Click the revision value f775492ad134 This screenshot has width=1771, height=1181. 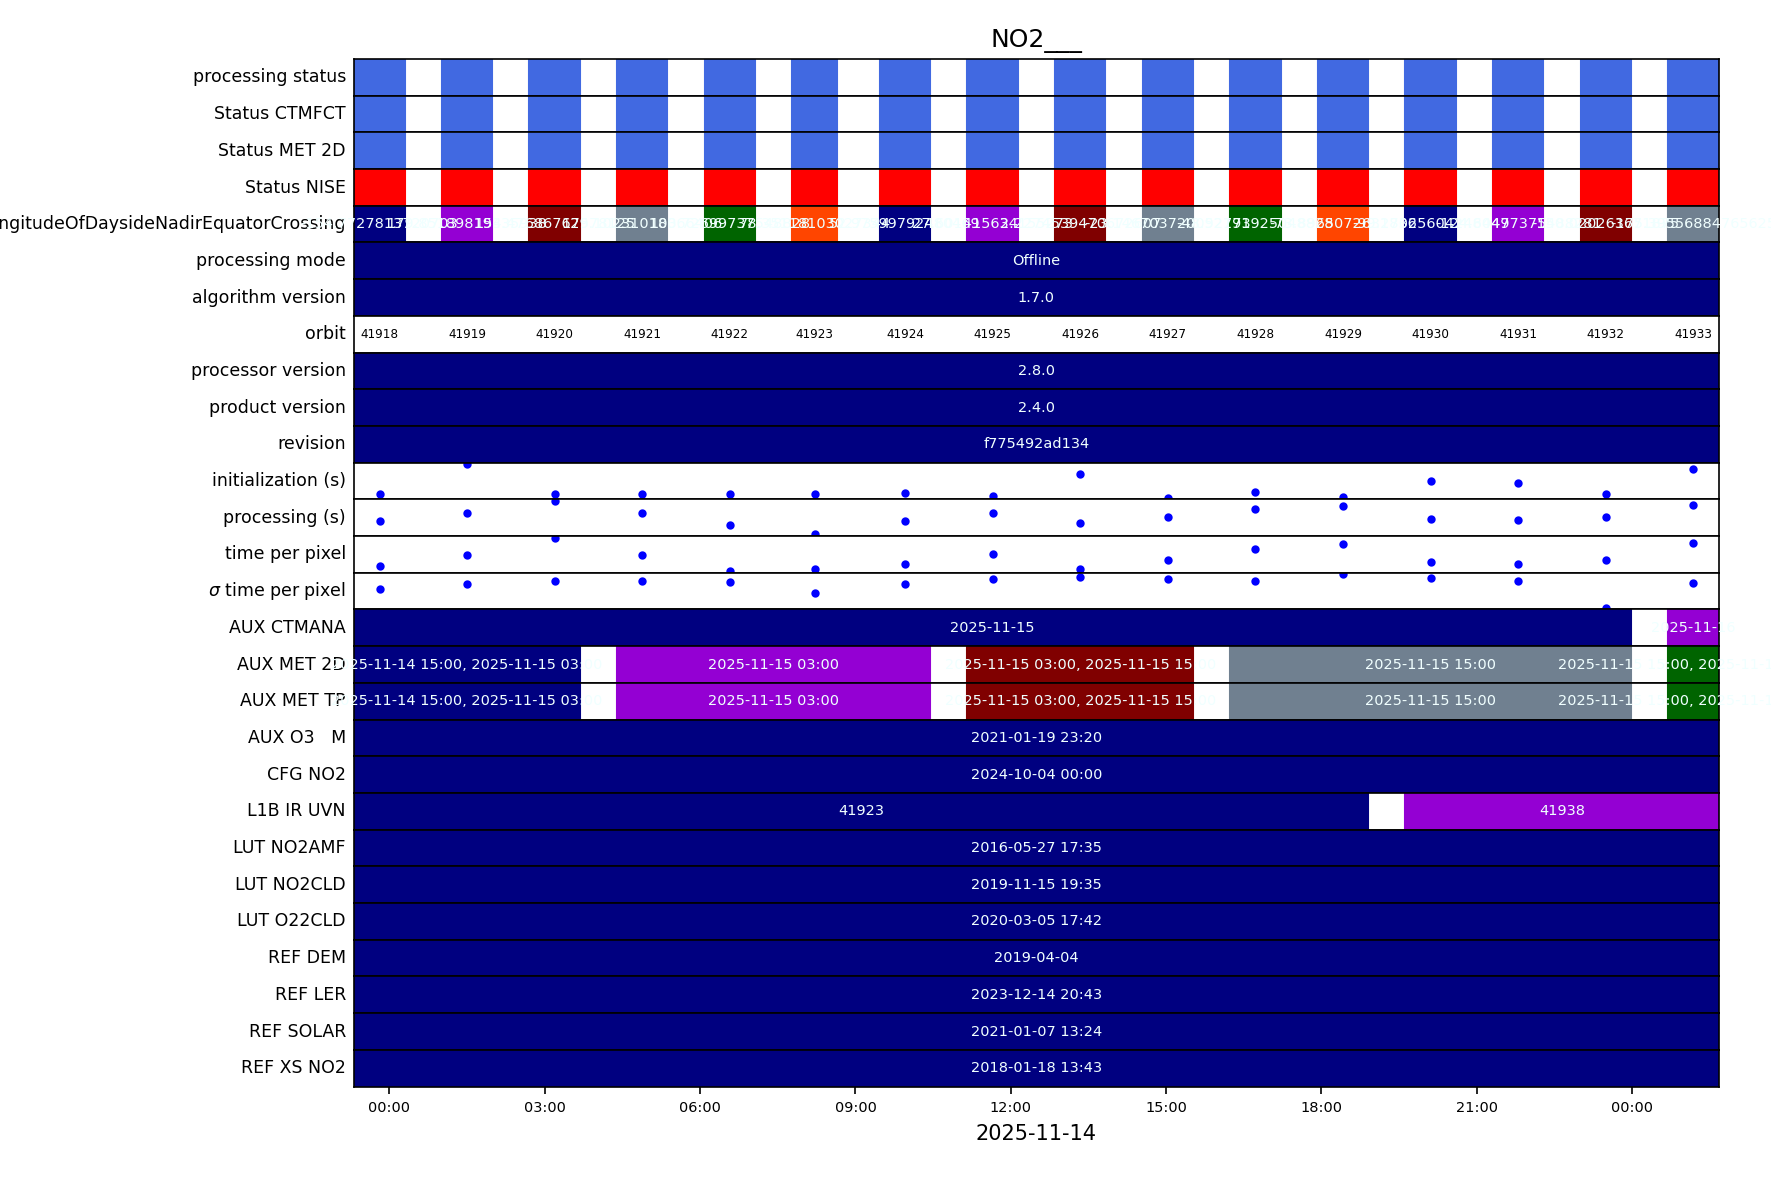tap(1035, 444)
